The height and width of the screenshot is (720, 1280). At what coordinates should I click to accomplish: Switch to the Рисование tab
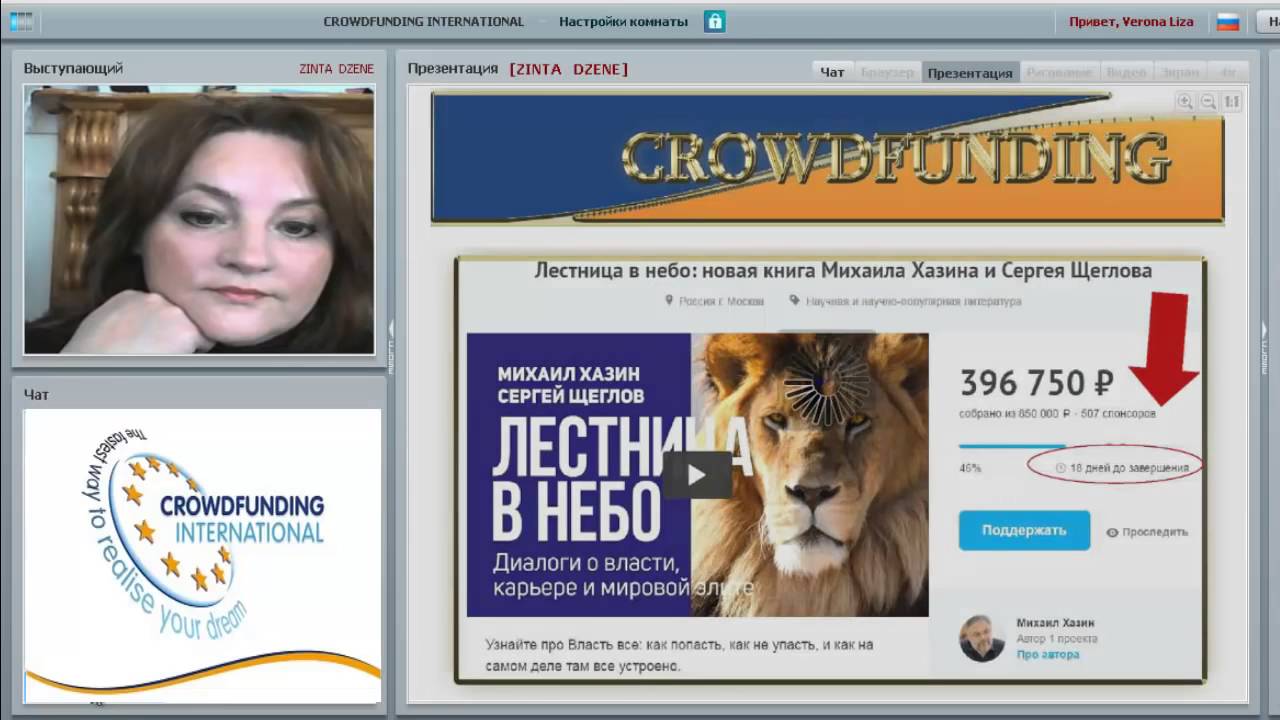coord(1059,72)
